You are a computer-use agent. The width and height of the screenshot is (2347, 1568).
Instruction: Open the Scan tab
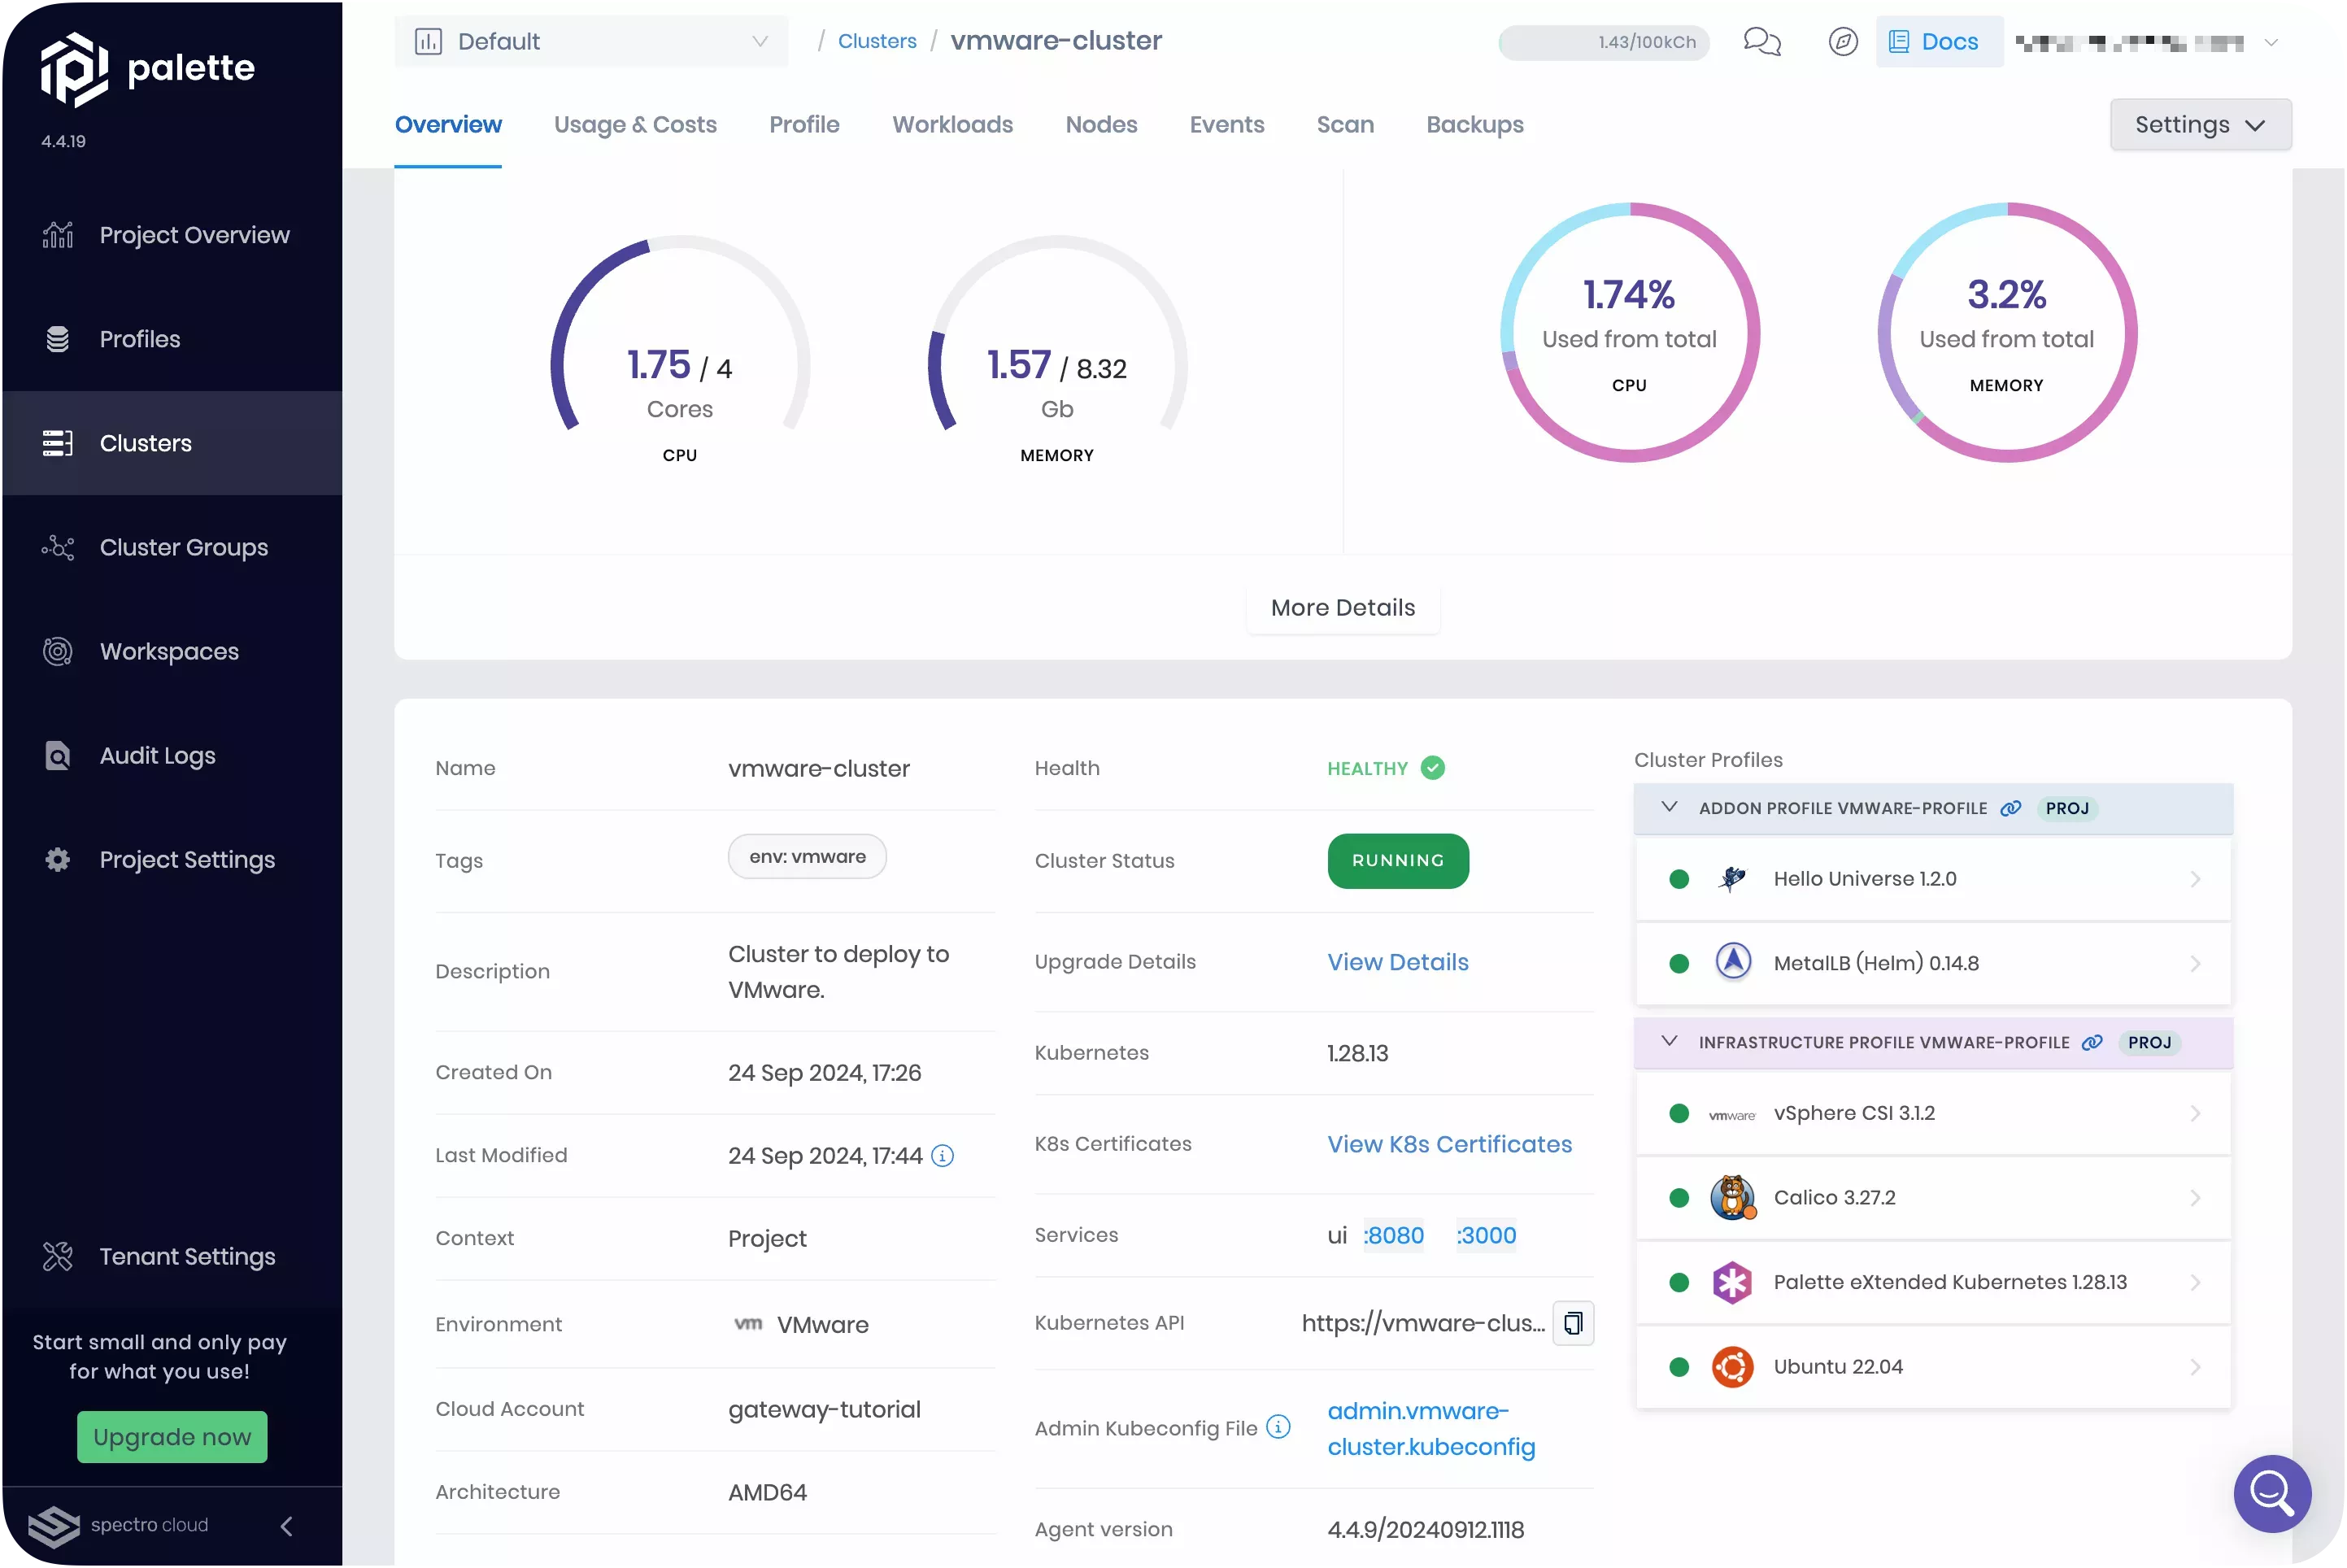tap(1344, 124)
